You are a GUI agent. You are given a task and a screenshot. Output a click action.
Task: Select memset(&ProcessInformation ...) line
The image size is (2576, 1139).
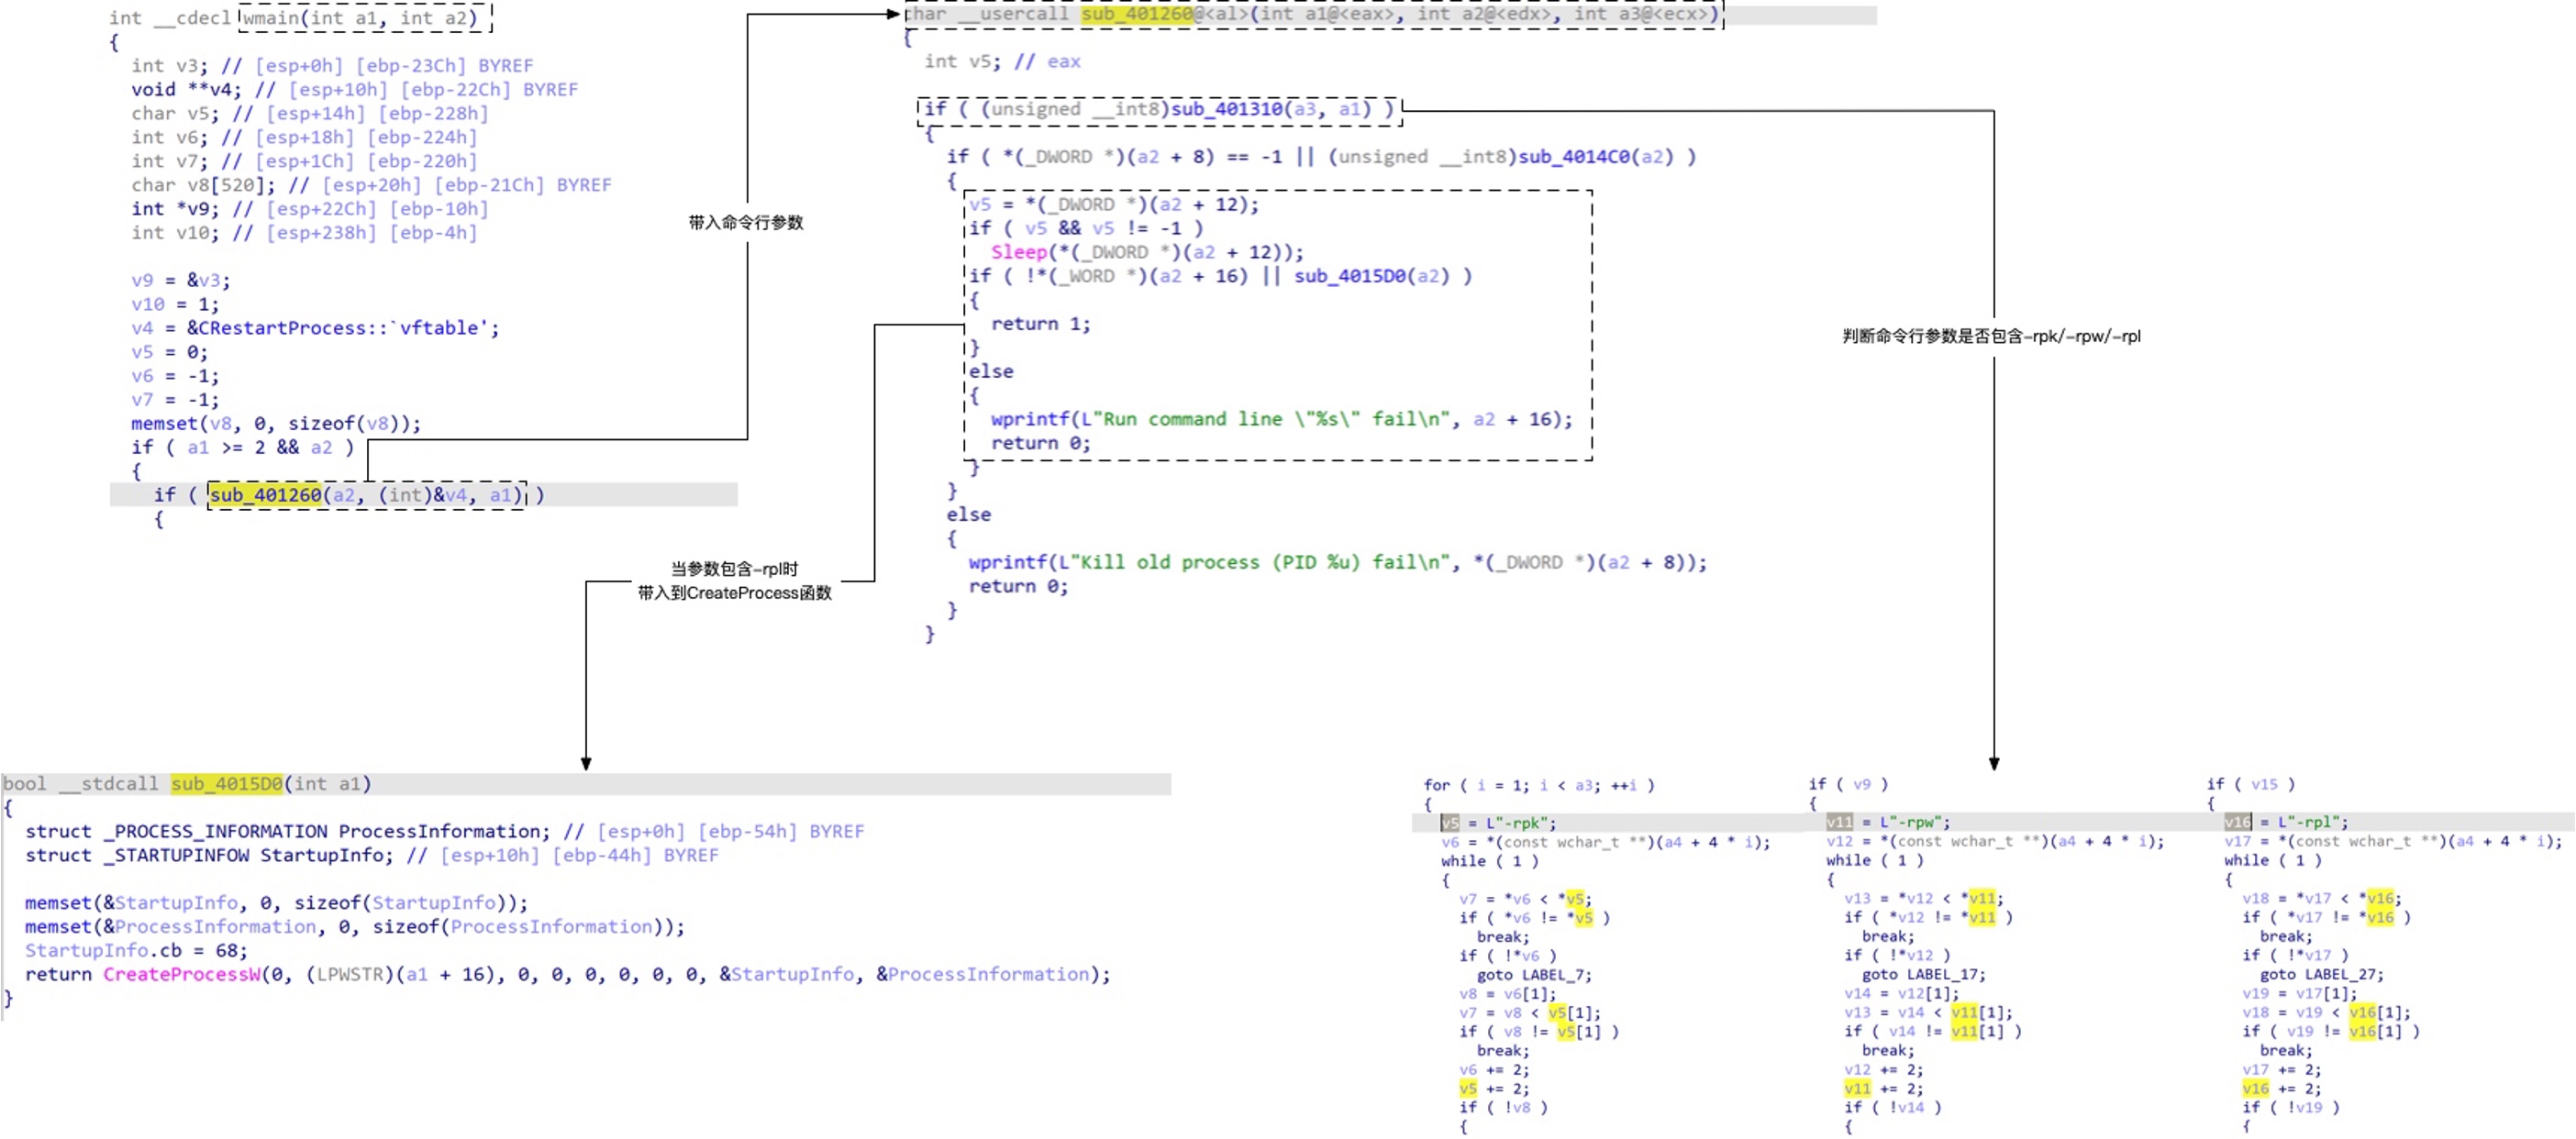[355, 927]
